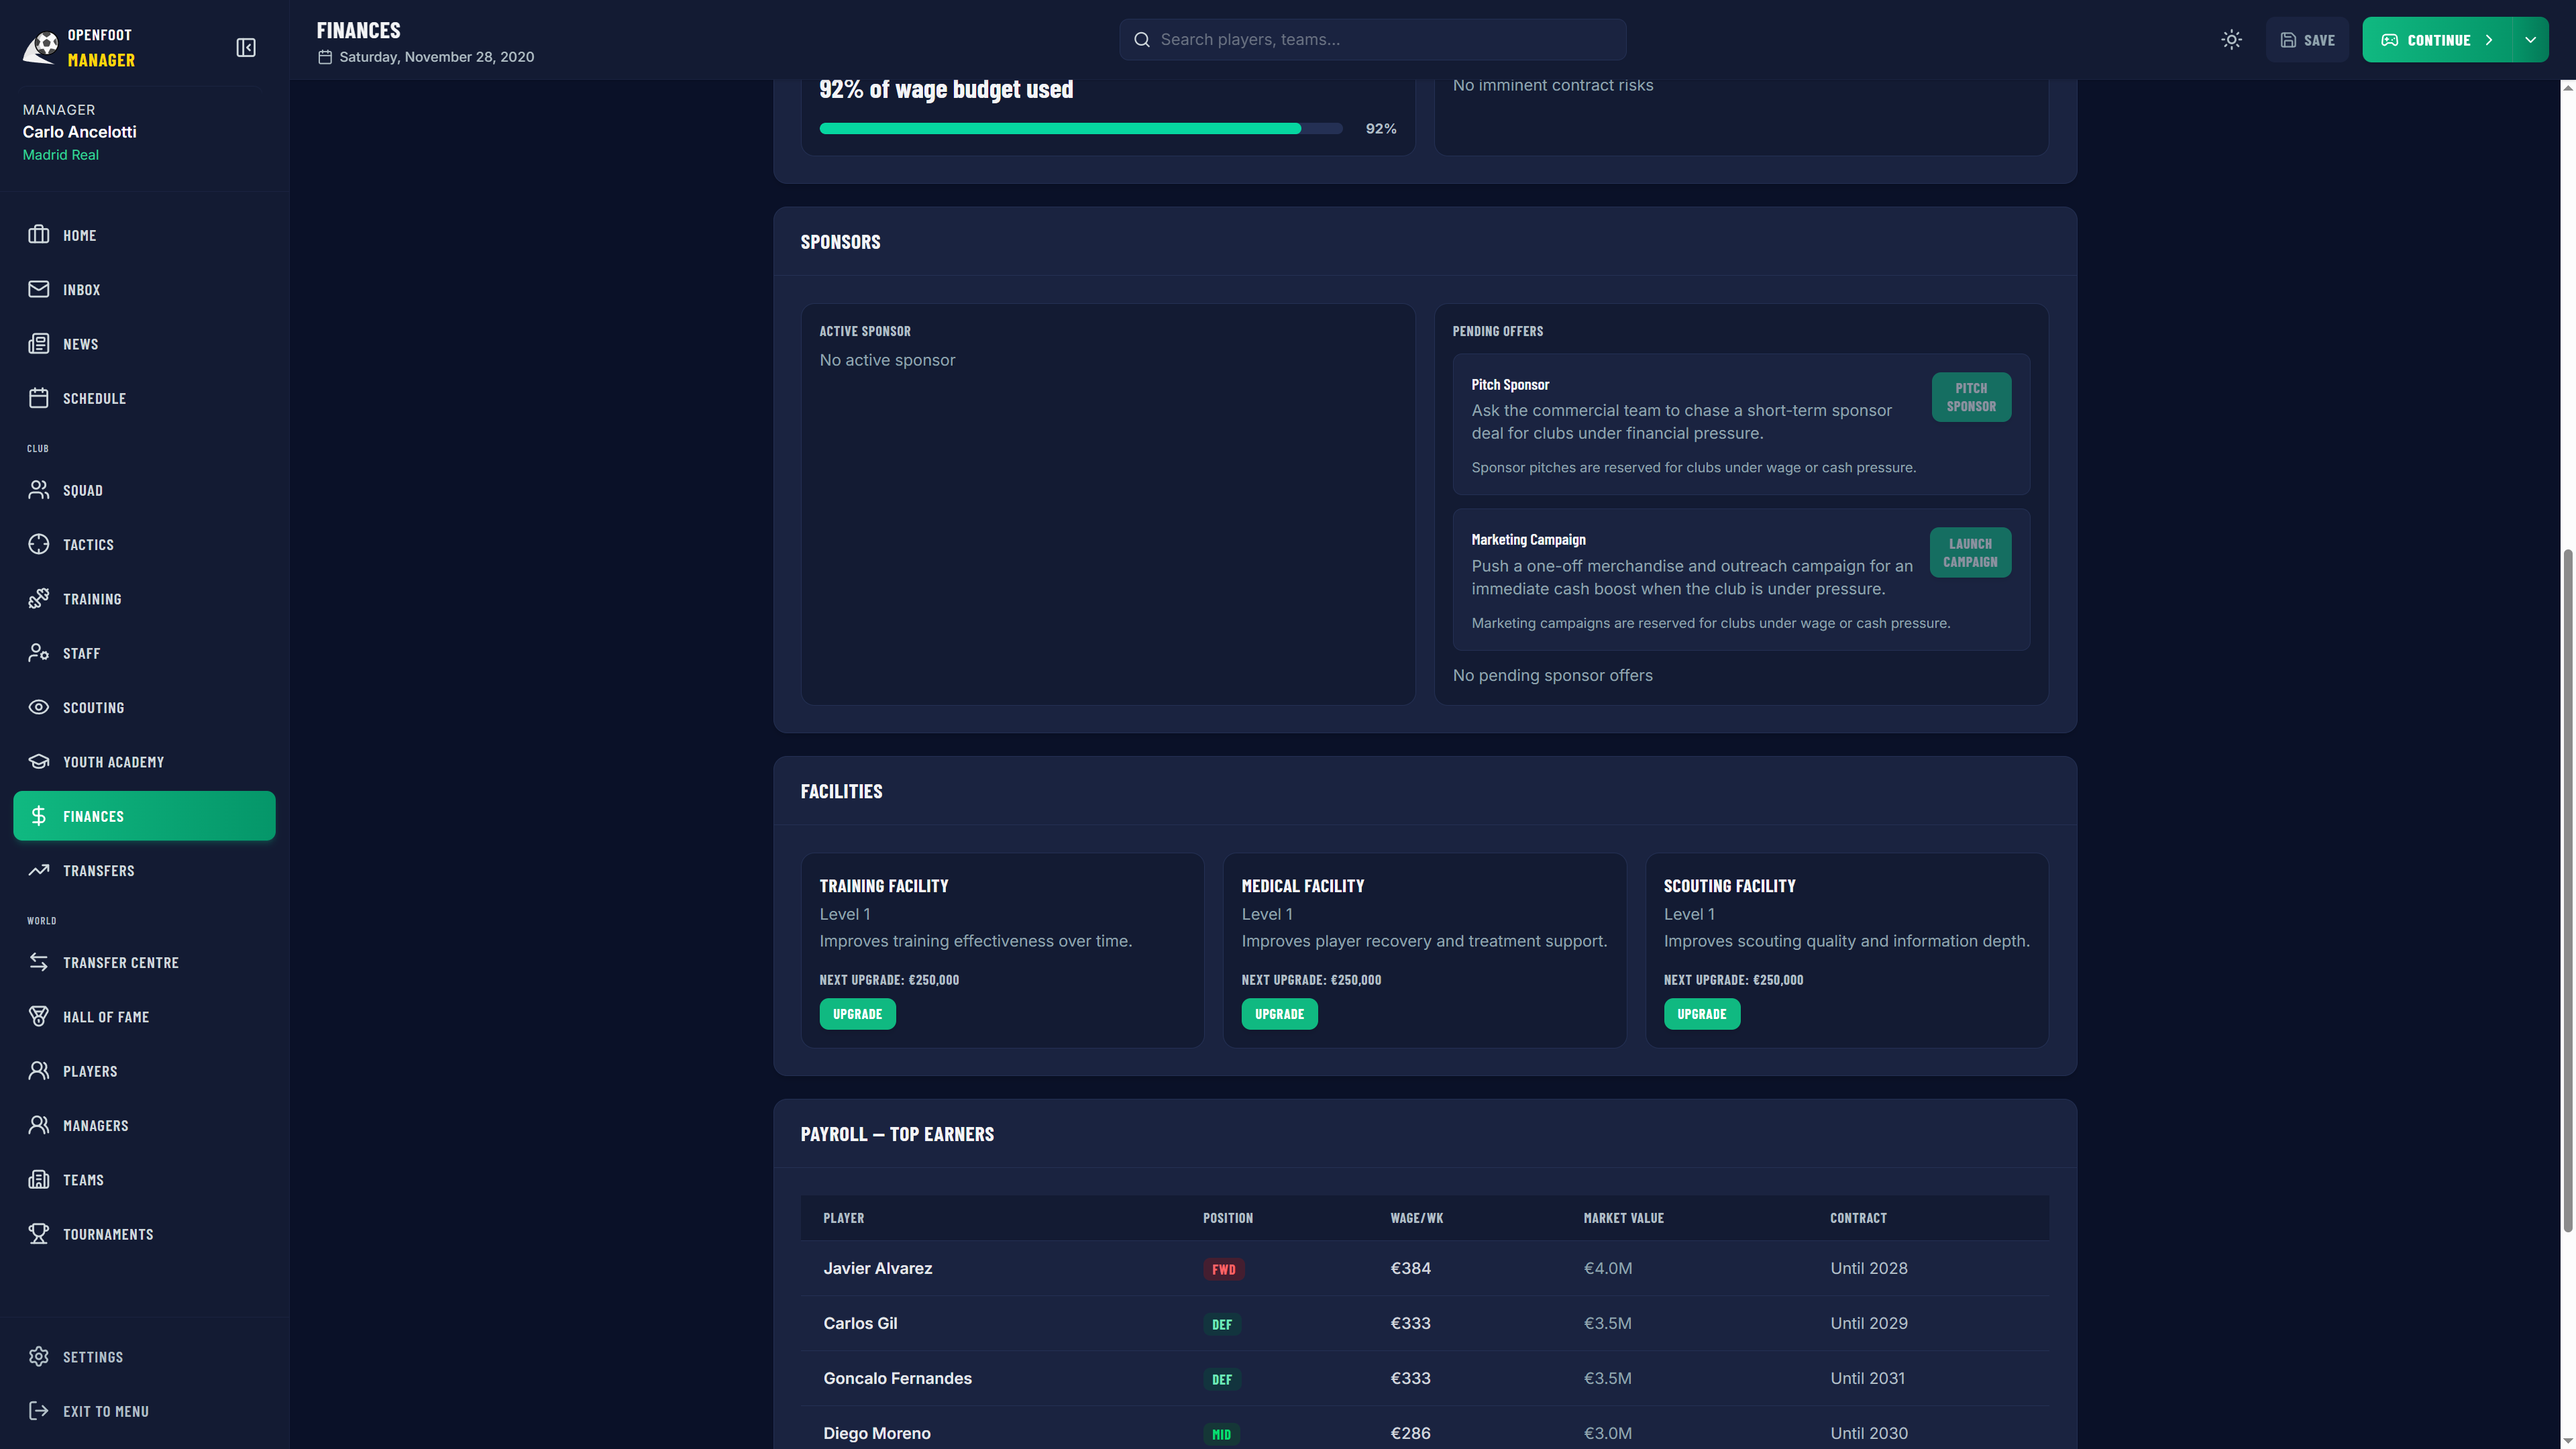Image resolution: width=2576 pixels, height=1449 pixels.
Task: Go to the Tactics page
Action: (x=144, y=544)
